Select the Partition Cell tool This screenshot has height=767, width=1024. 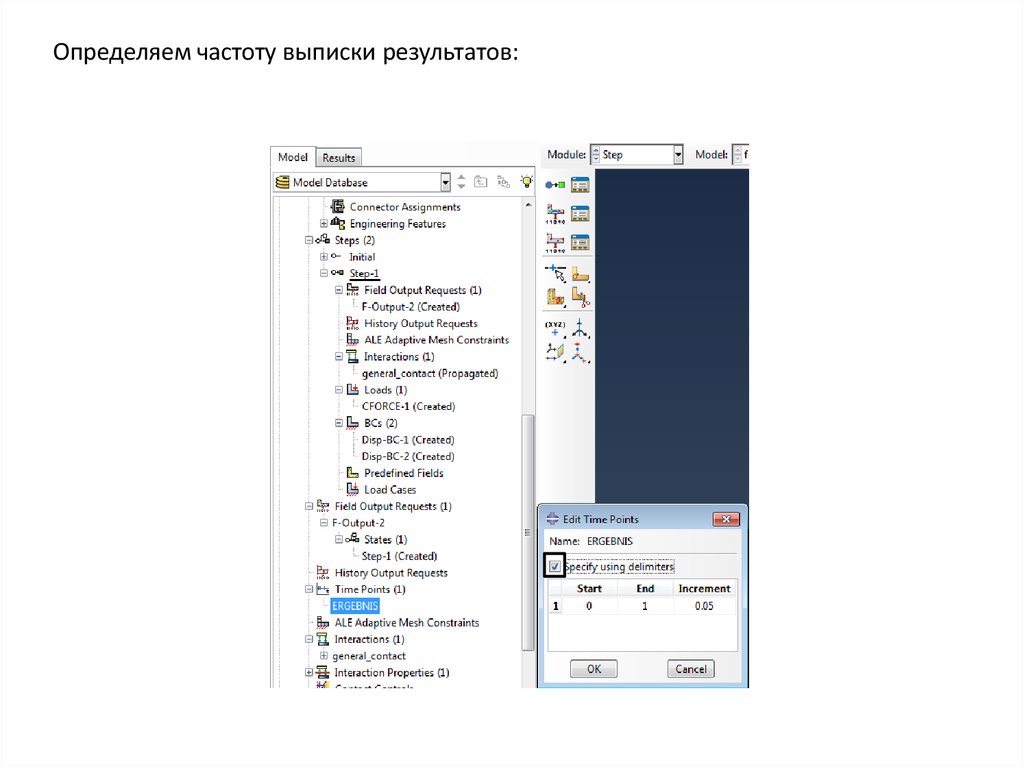point(555,298)
